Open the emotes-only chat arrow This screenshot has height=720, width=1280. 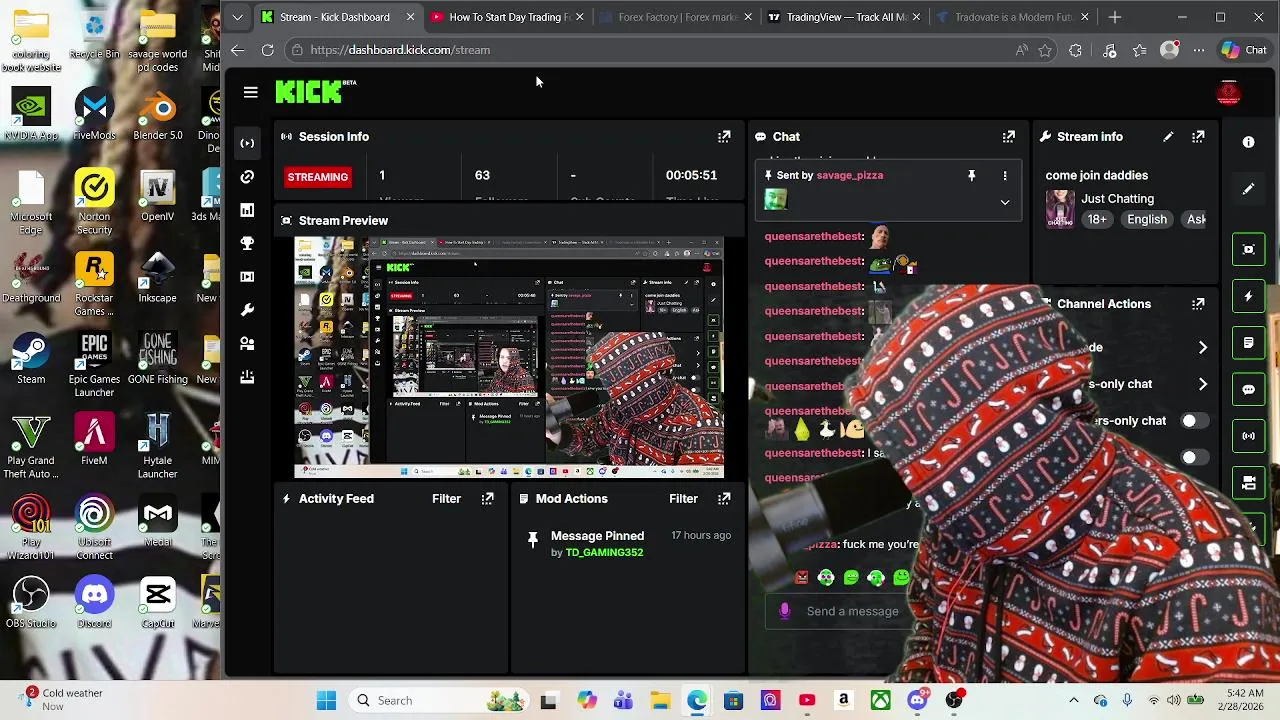(x=1202, y=384)
